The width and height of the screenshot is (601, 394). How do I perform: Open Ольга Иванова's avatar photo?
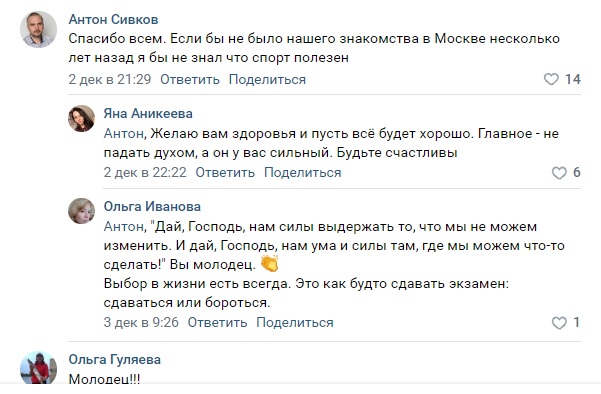pyautogui.click(x=81, y=211)
